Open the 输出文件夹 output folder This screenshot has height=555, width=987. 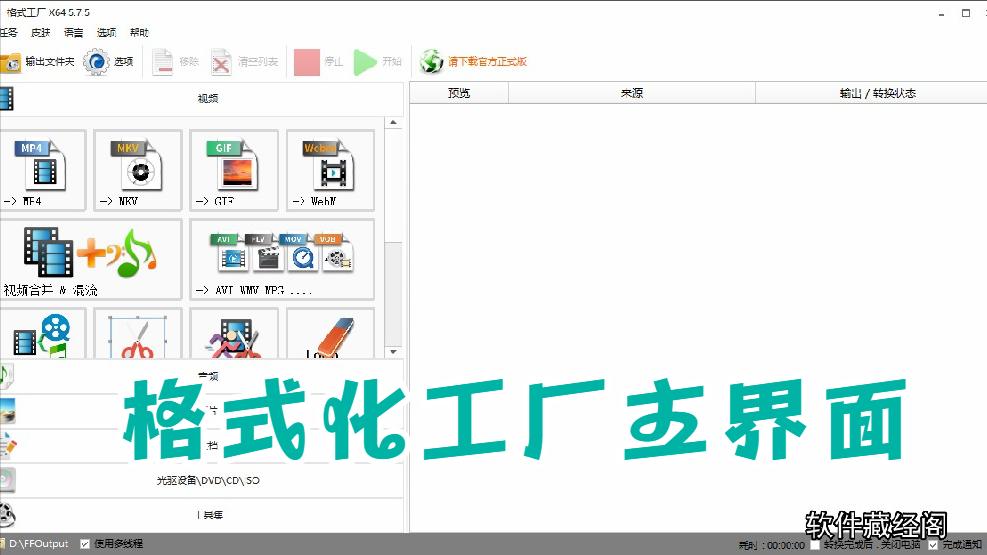pyautogui.click(x=38, y=62)
